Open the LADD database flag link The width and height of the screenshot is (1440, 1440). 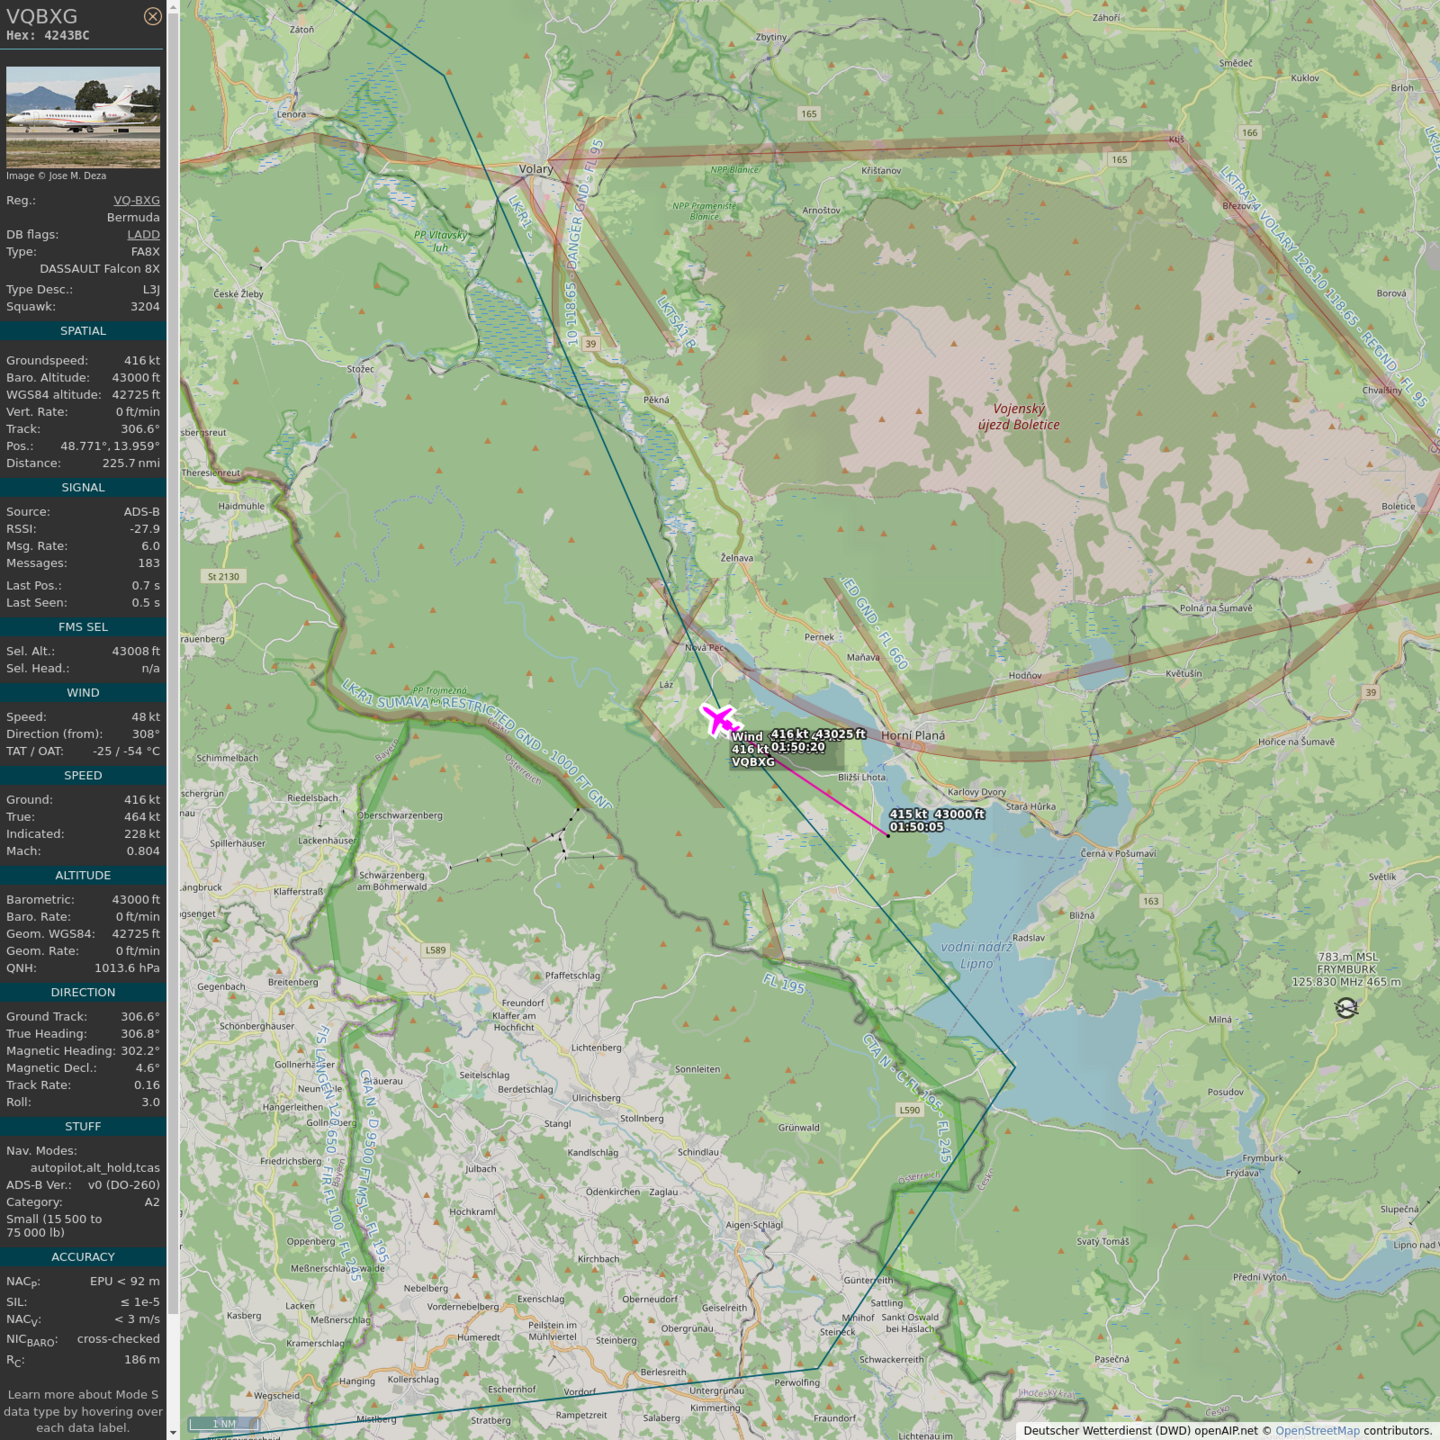pos(143,234)
